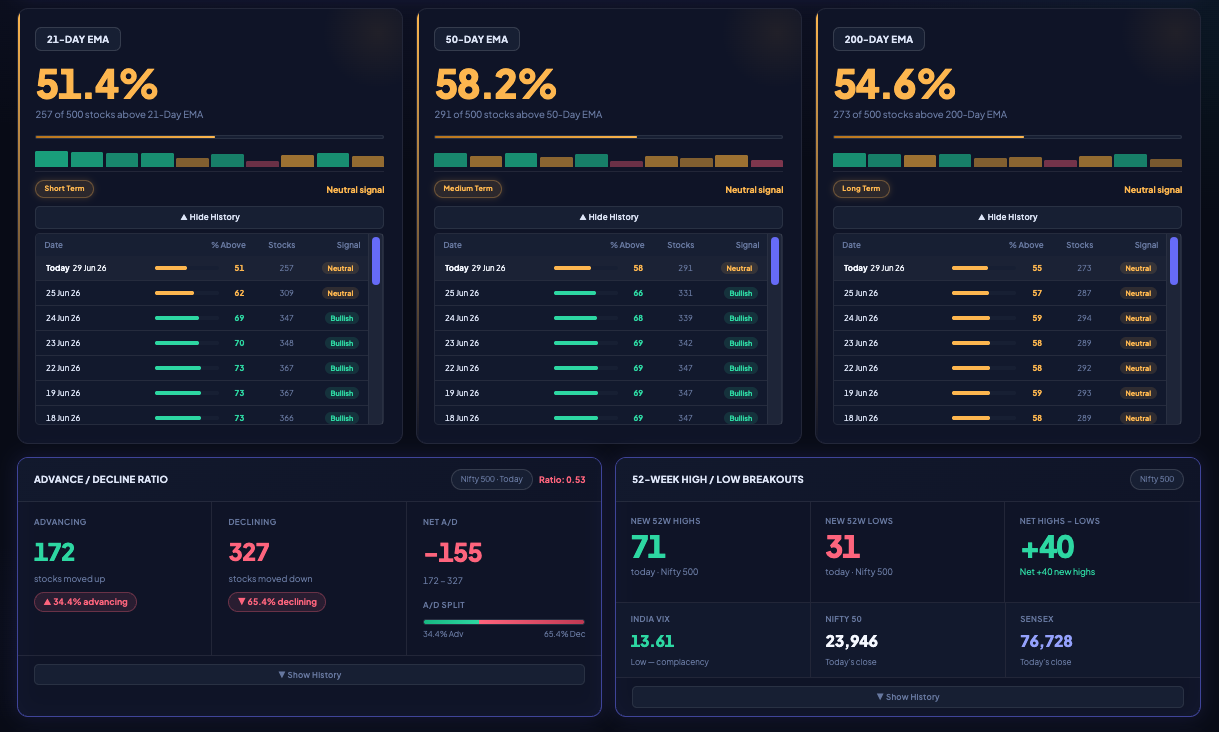Click the 51.4% headline value
The image size is (1219, 732).
pos(96,84)
